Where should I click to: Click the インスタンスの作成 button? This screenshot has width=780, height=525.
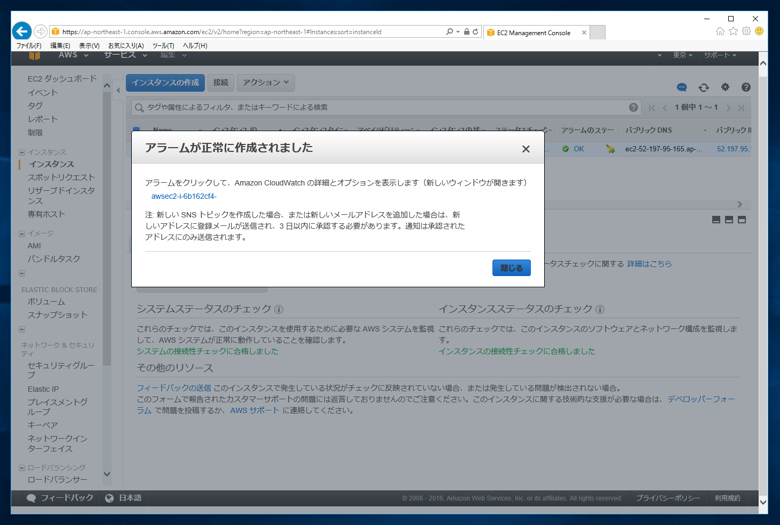[165, 83]
